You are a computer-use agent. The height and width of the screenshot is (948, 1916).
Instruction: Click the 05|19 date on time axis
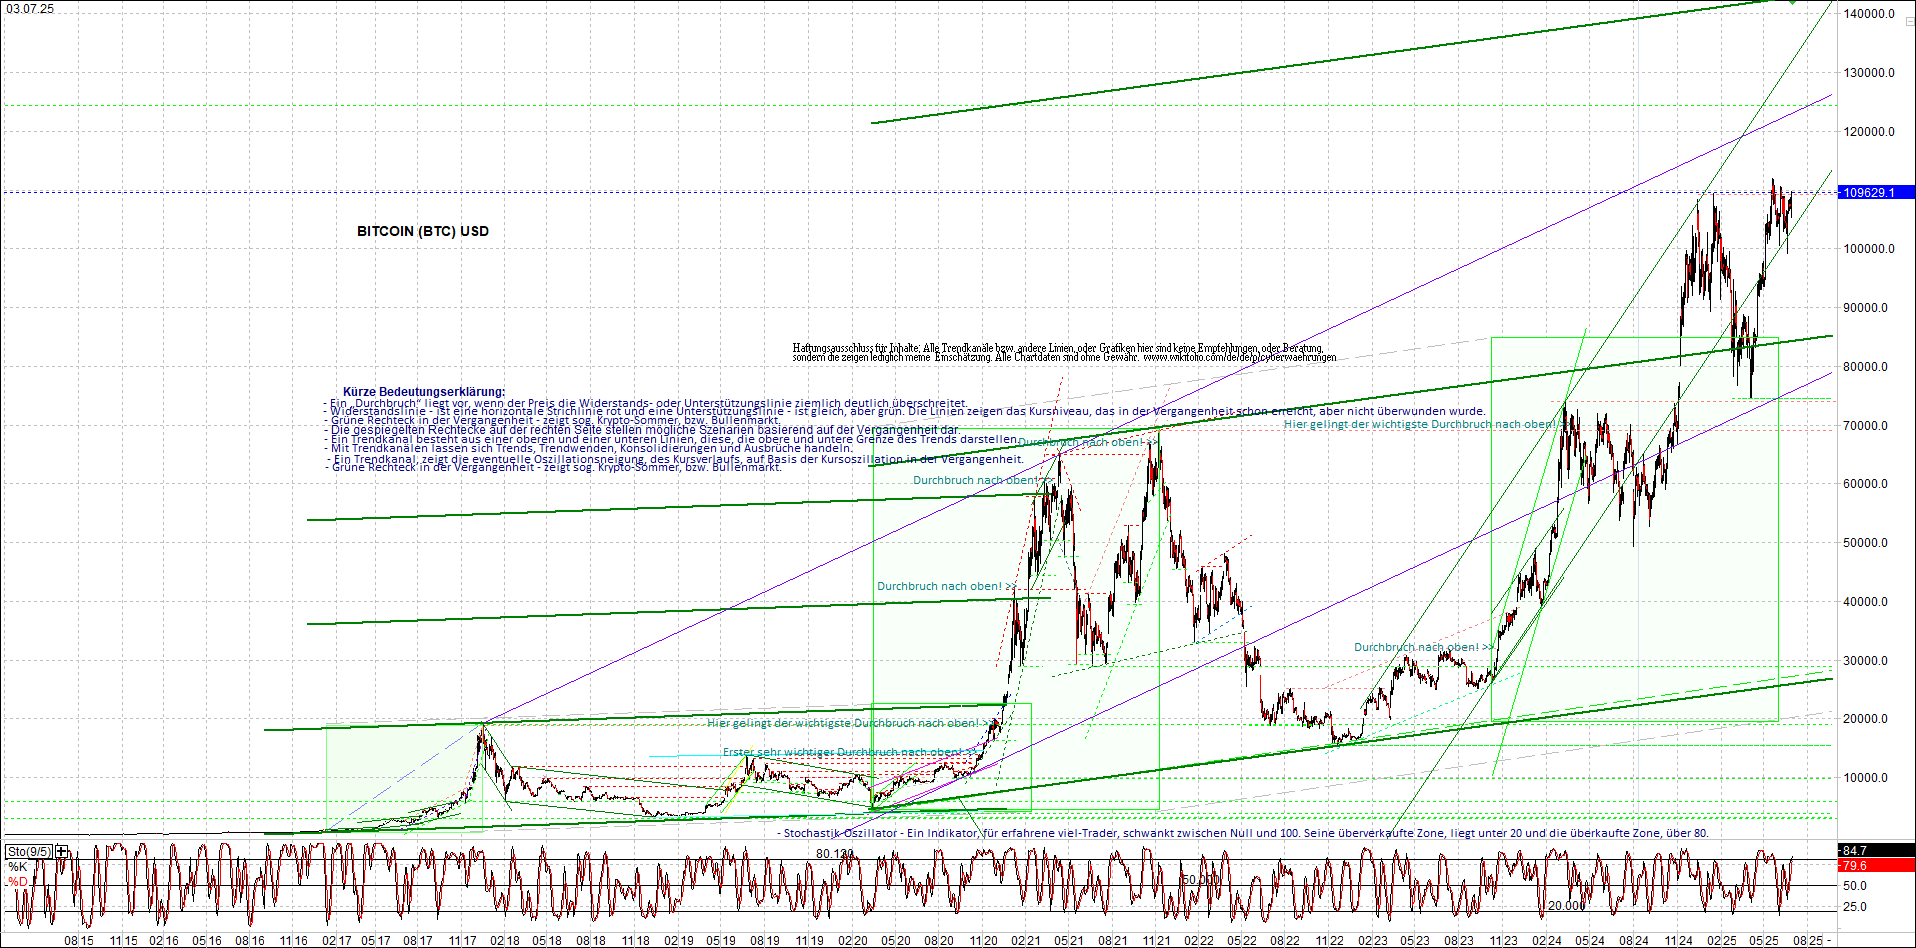(720, 941)
